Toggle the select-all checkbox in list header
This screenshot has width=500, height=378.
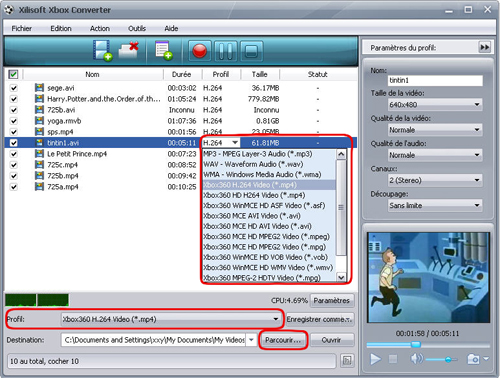click(13, 74)
